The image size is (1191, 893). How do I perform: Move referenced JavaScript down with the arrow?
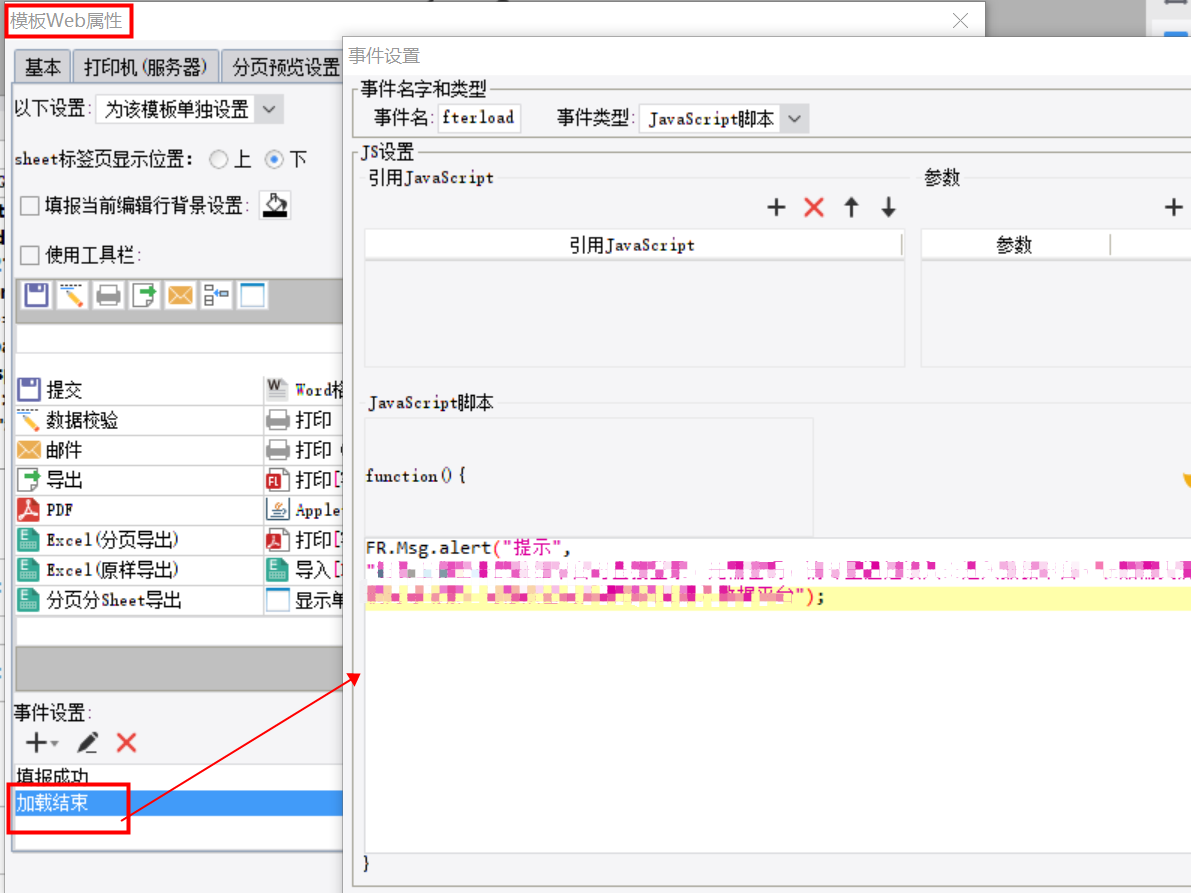pos(889,207)
